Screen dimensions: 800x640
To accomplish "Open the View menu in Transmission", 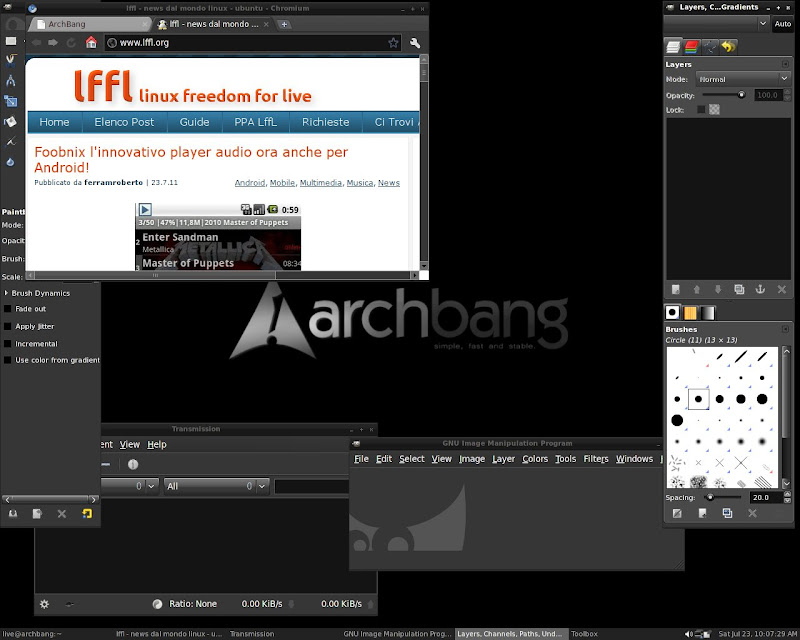I will 130,445.
